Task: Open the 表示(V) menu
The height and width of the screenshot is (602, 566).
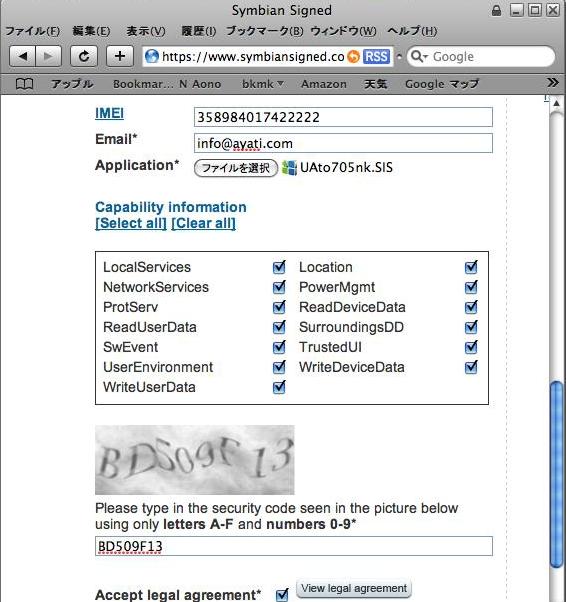Action: tap(146, 31)
